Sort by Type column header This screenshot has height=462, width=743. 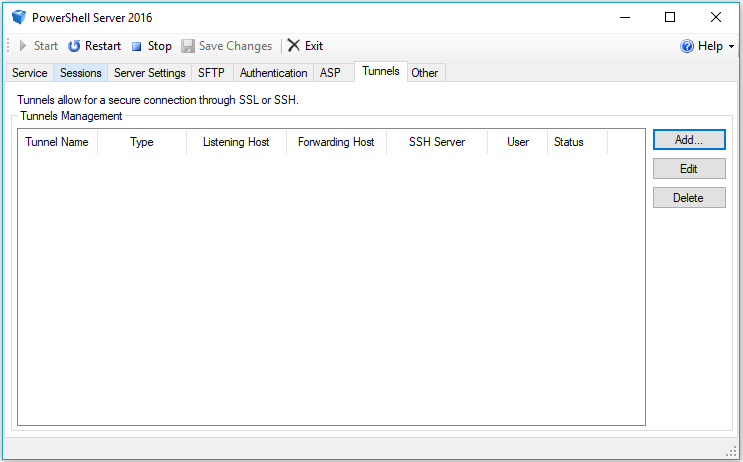(142, 142)
